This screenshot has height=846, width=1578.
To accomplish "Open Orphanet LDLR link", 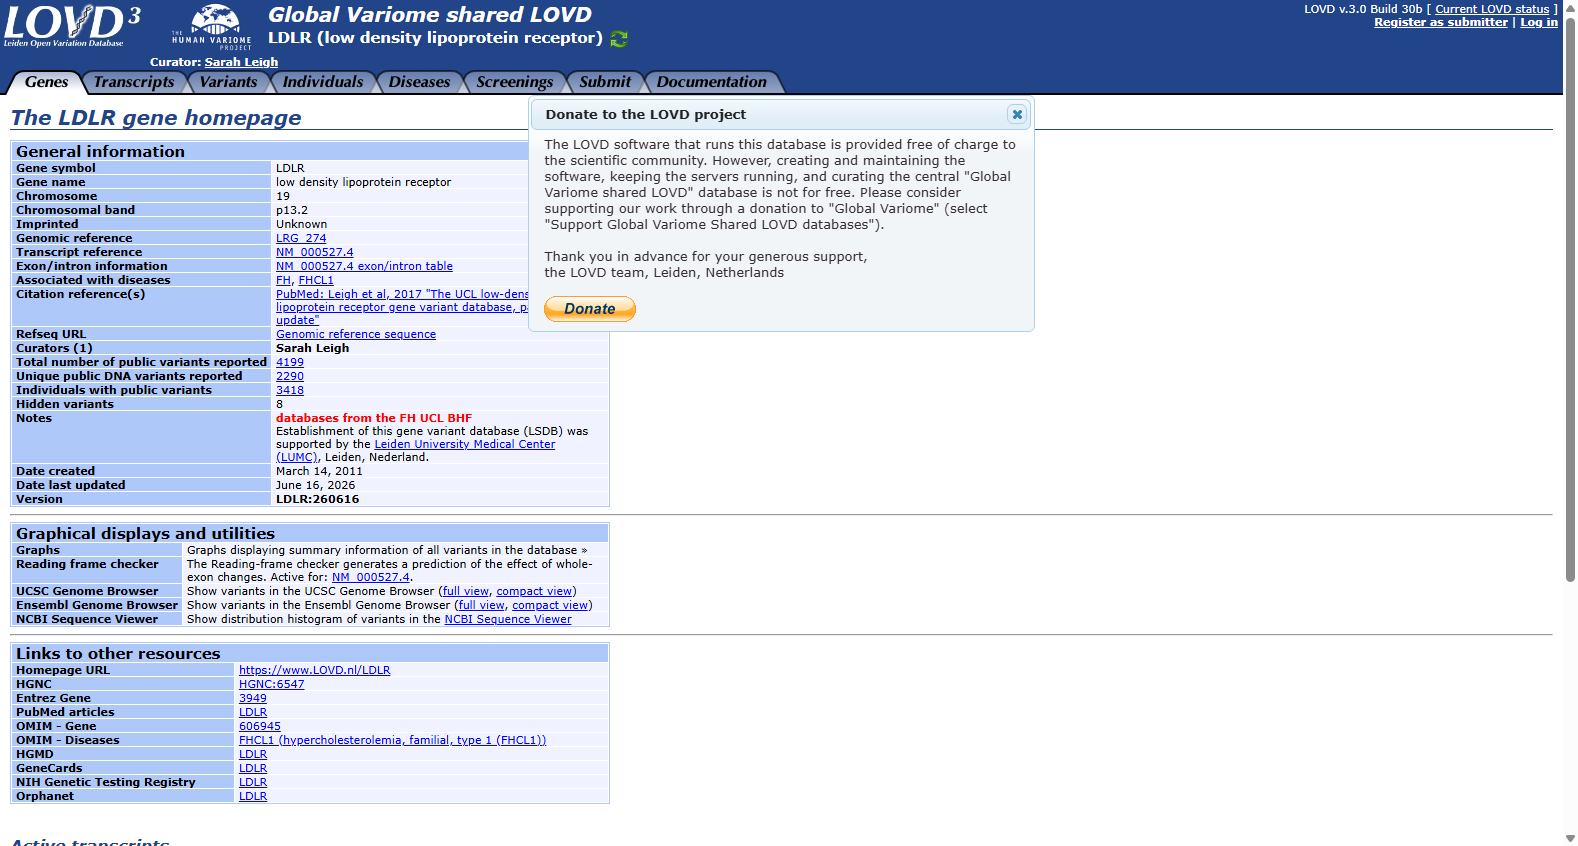I will point(253,796).
